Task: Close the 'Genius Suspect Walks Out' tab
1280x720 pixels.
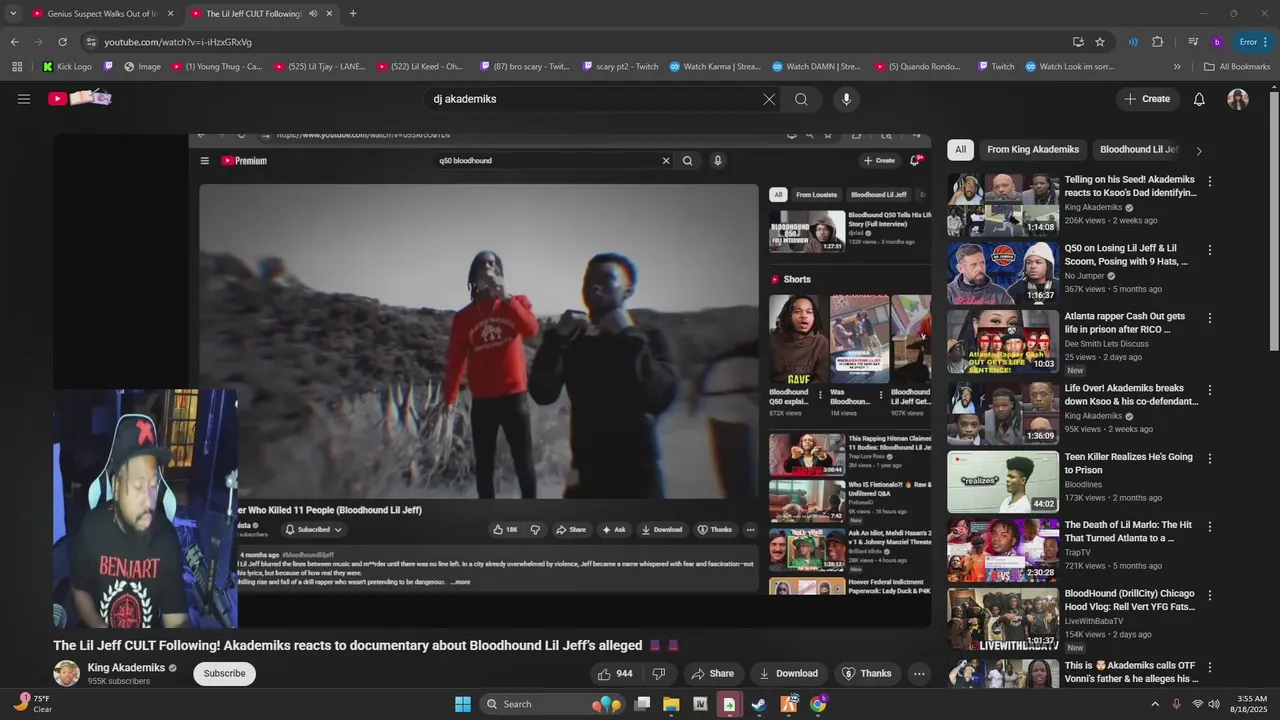Action: click(170, 14)
